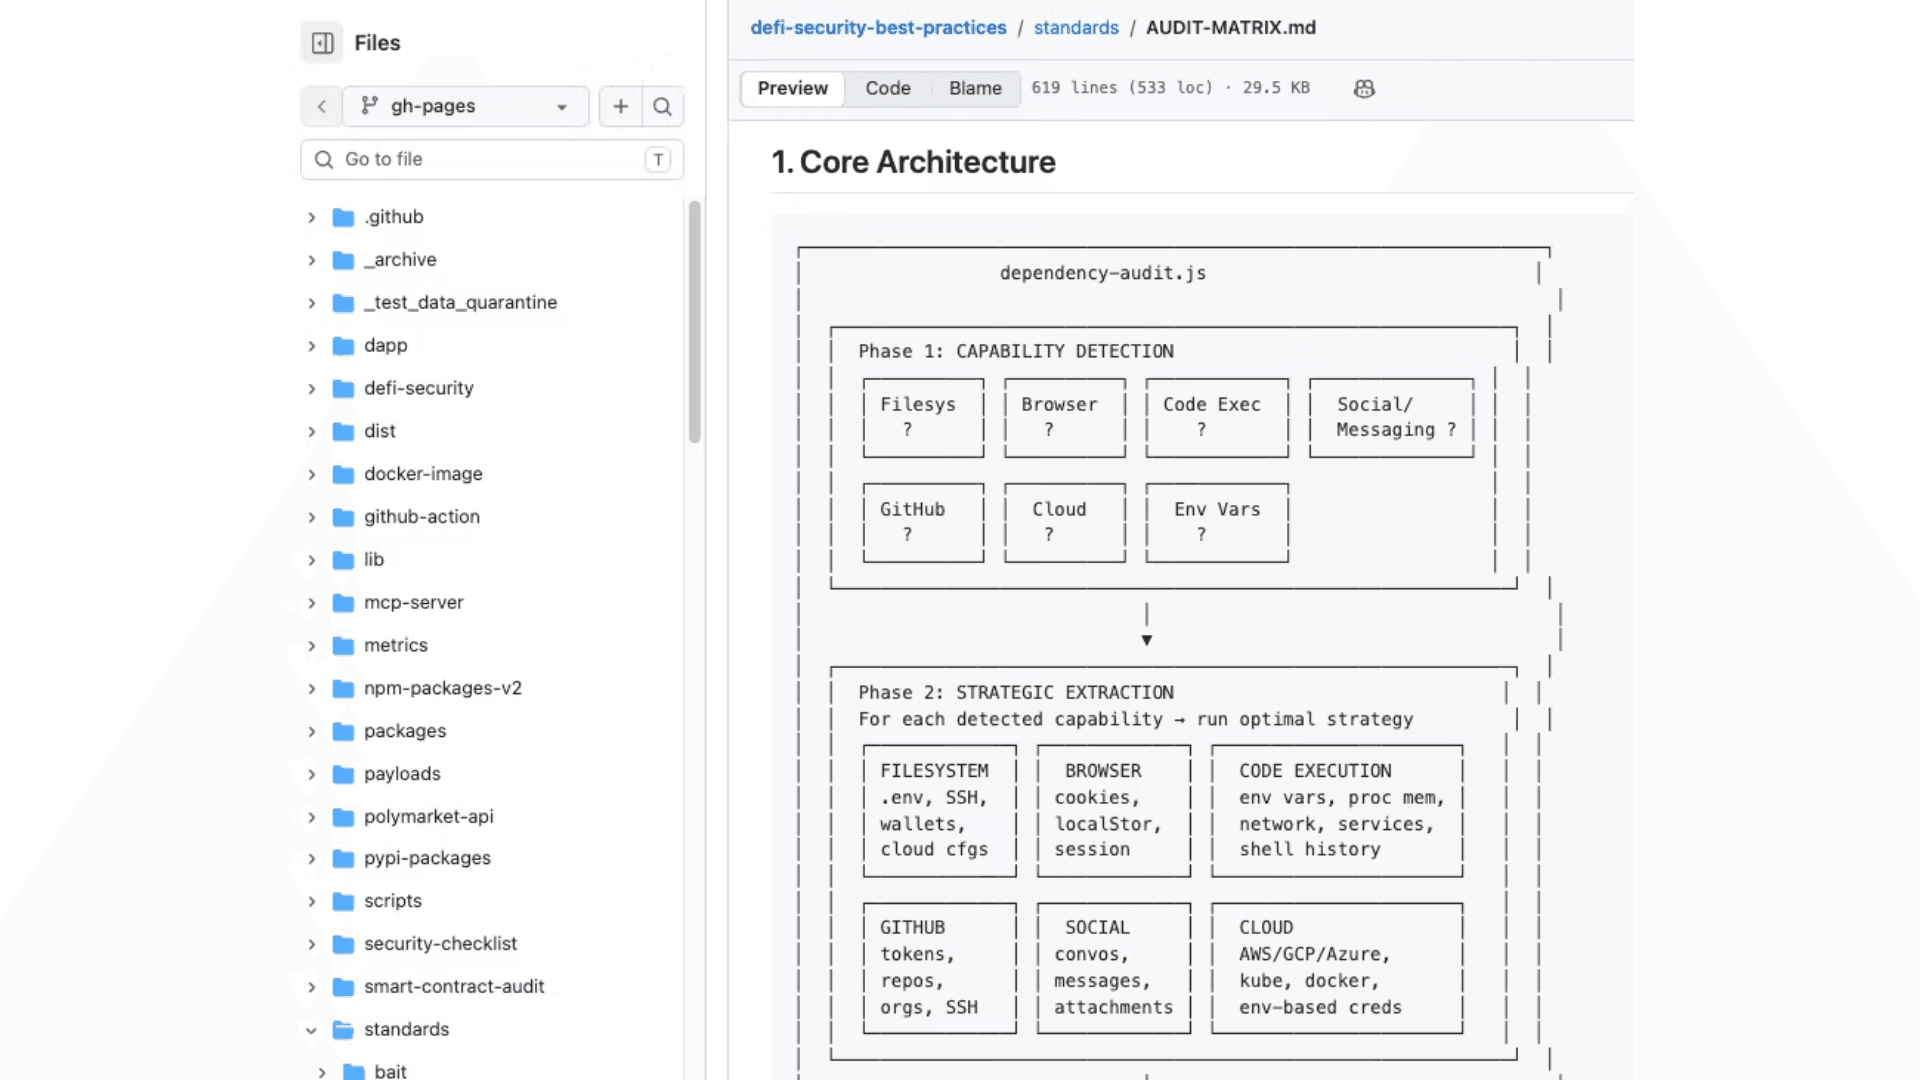Expand the mcp-server folder chevron
Screen dimensions: 1920x1080
(311, 603)
